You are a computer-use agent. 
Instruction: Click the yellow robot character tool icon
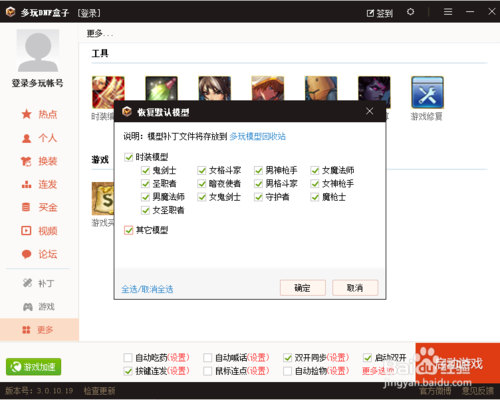point(321,88)
